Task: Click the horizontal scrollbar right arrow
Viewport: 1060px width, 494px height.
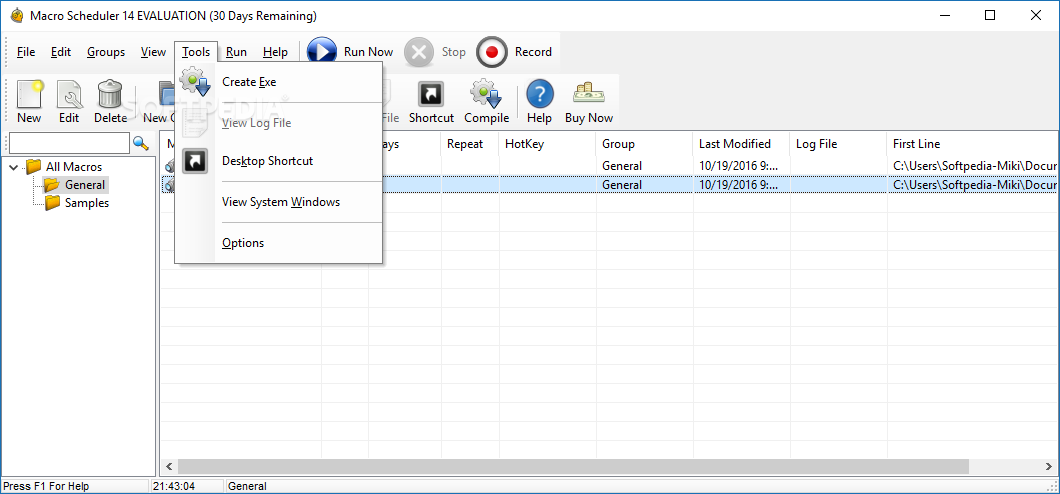Action: tap(1049, 466)
